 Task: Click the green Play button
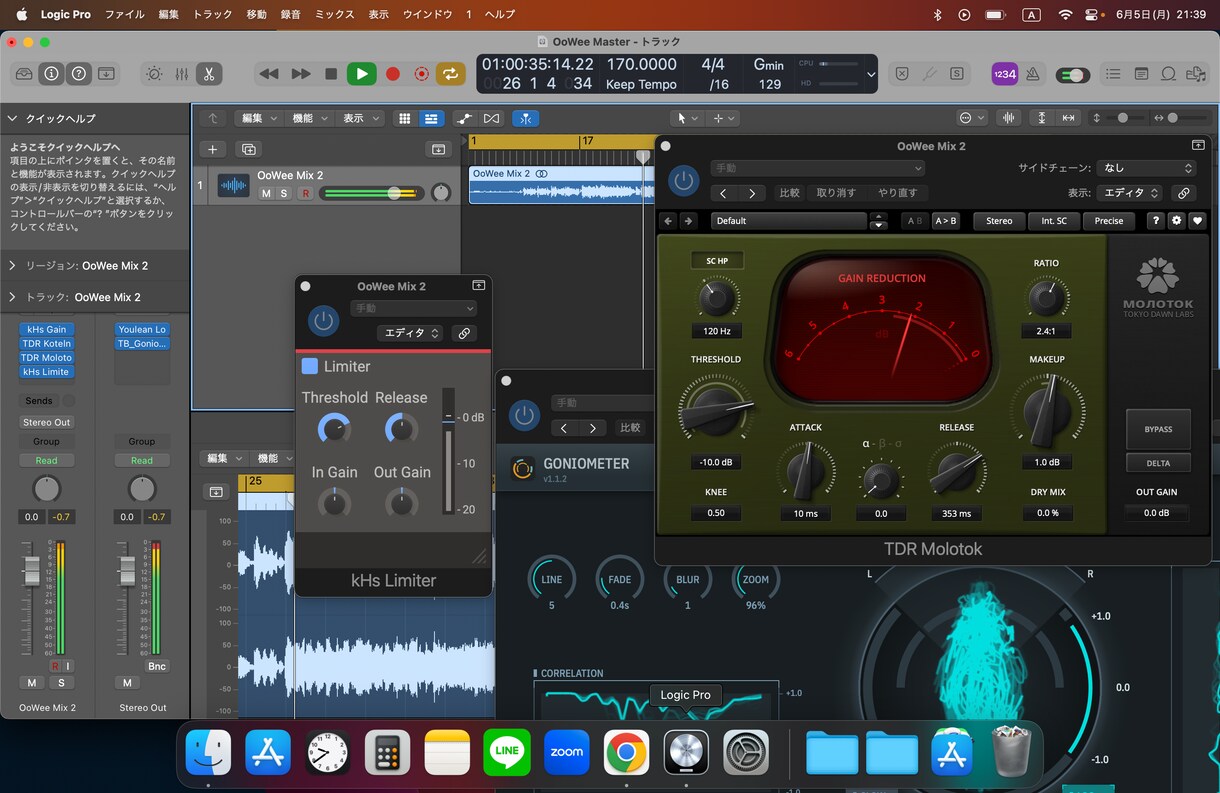361,74
